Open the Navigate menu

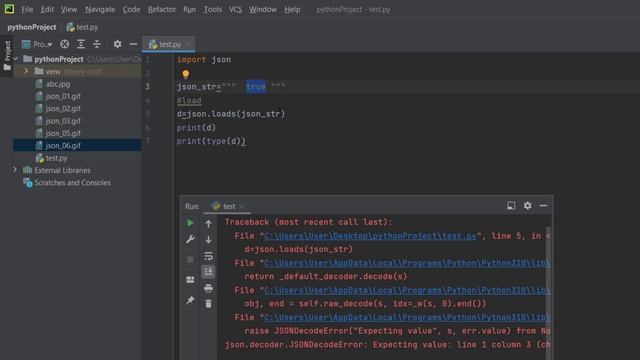[100, 9]
